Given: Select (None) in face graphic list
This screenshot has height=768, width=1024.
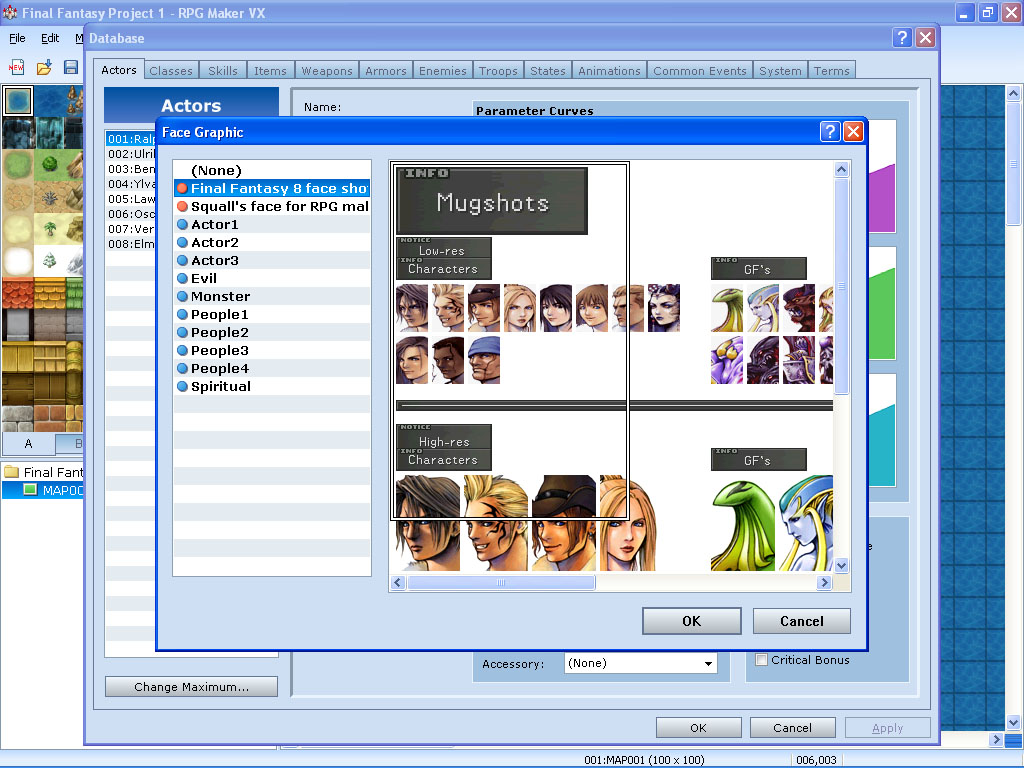Looking at the screenshot, I should [x=272, y=170].
